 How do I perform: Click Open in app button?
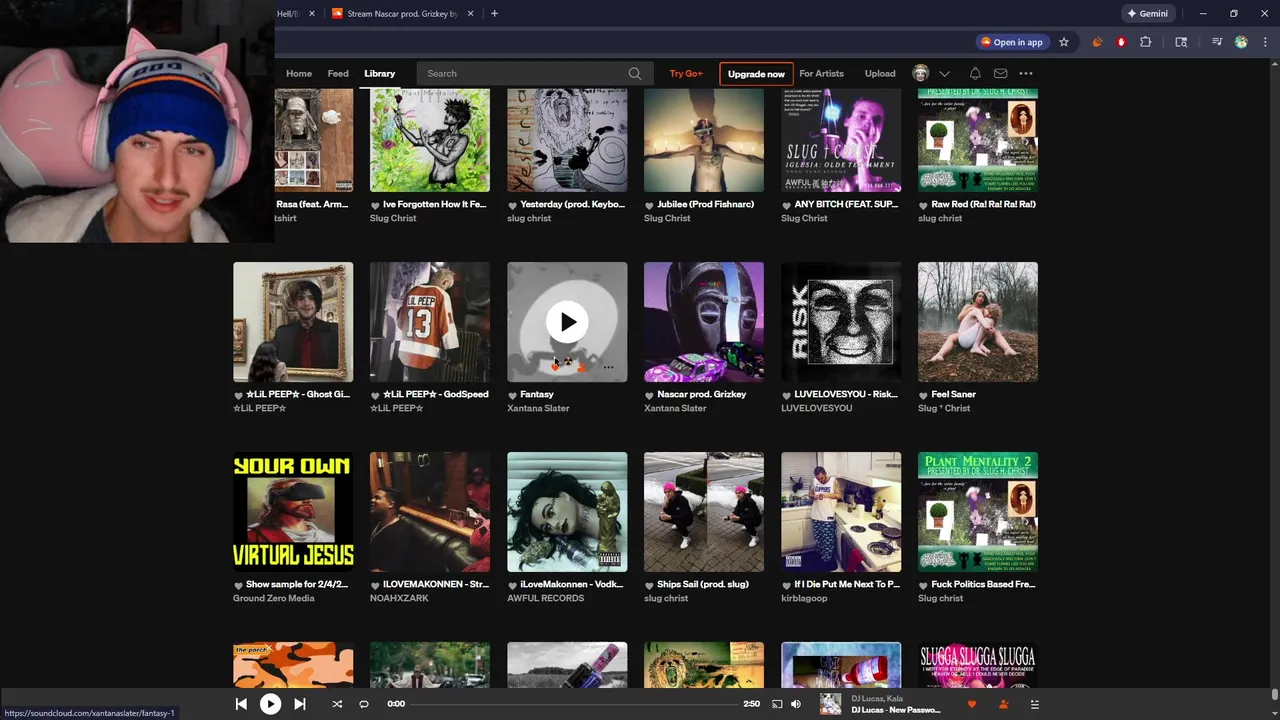(1012, 42)
